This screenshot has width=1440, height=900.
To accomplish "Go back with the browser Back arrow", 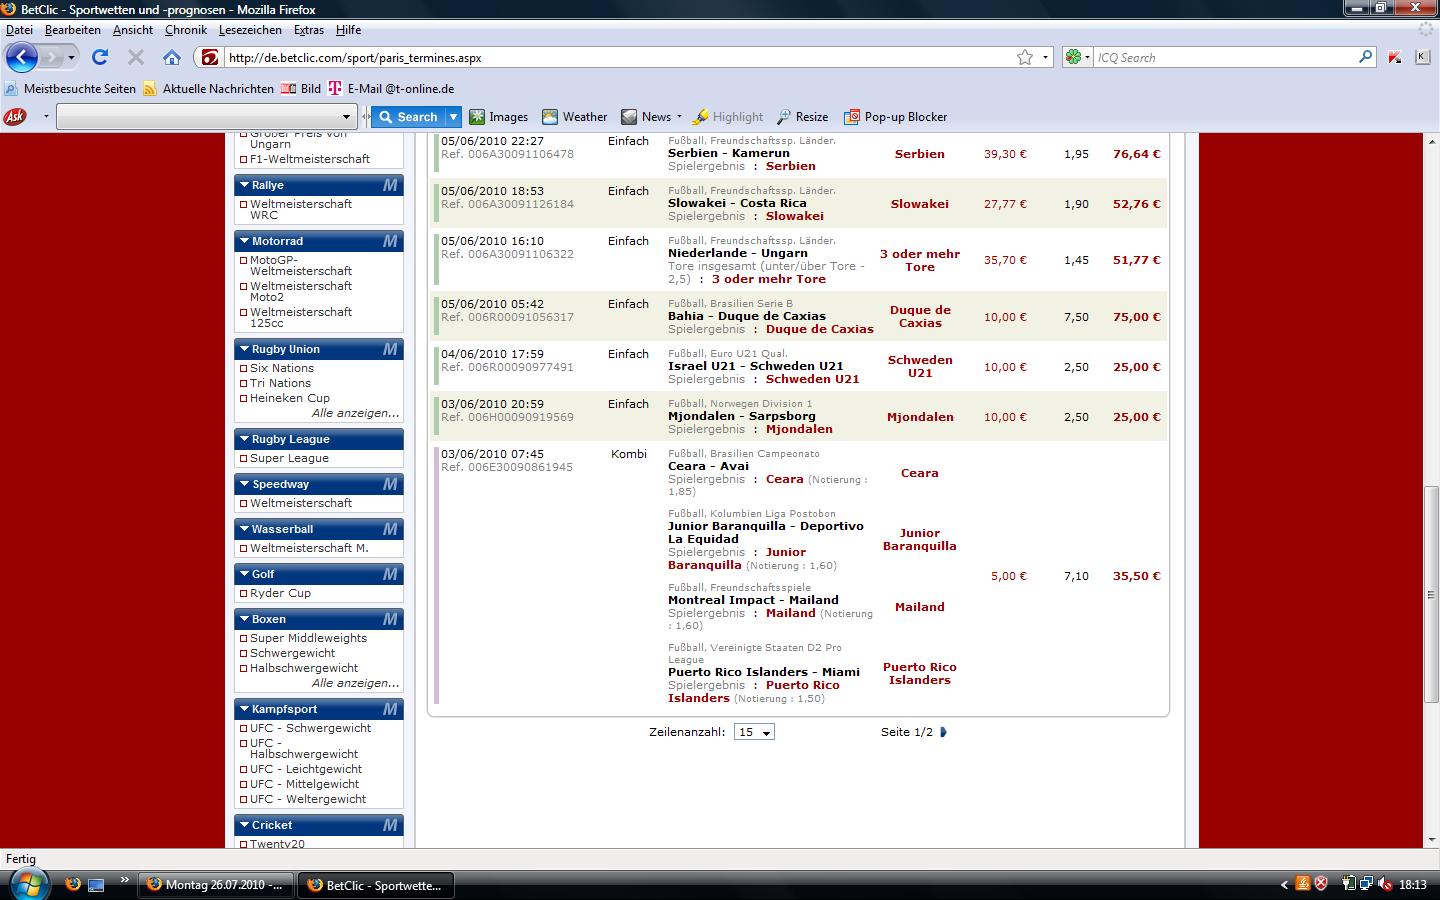I will 22,57.
